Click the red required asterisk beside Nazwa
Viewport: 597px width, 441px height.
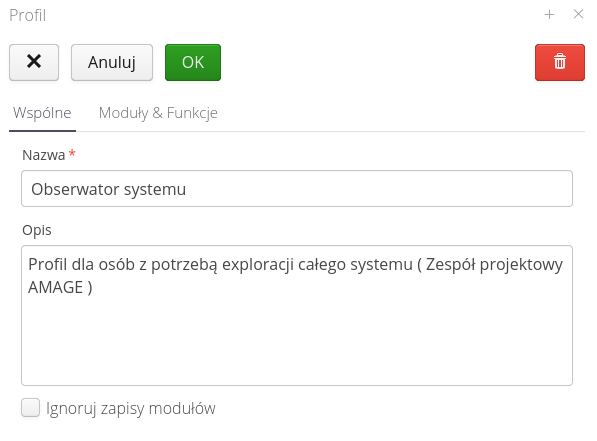[72, 153]
